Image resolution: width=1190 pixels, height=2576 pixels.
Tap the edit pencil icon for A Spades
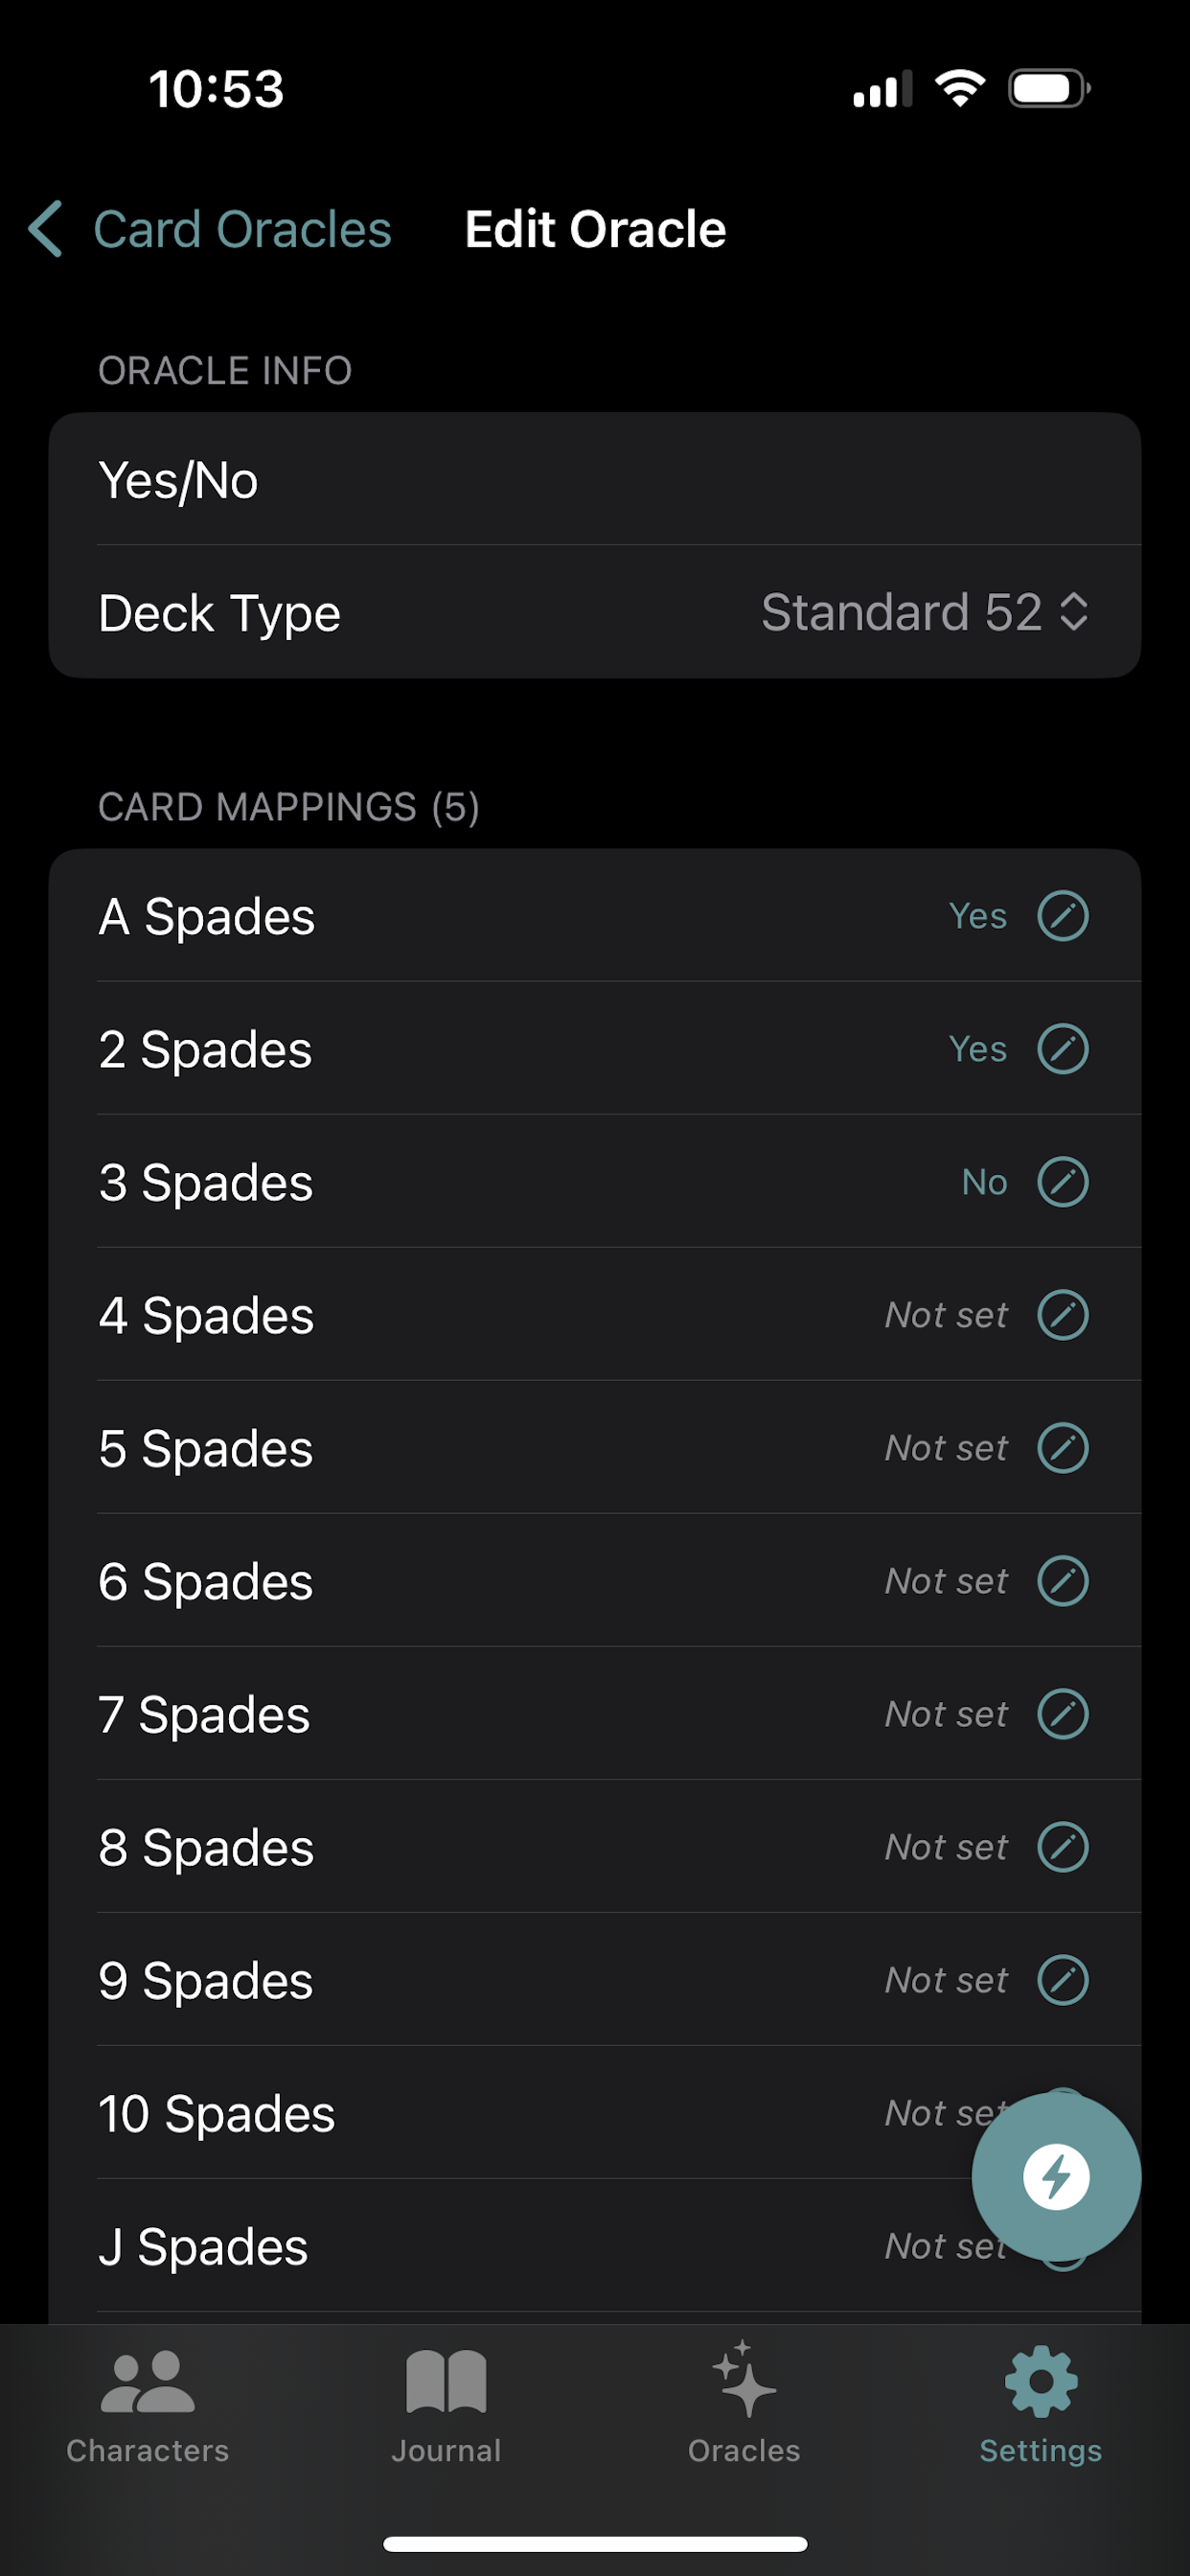click(x=1062, y=915)
